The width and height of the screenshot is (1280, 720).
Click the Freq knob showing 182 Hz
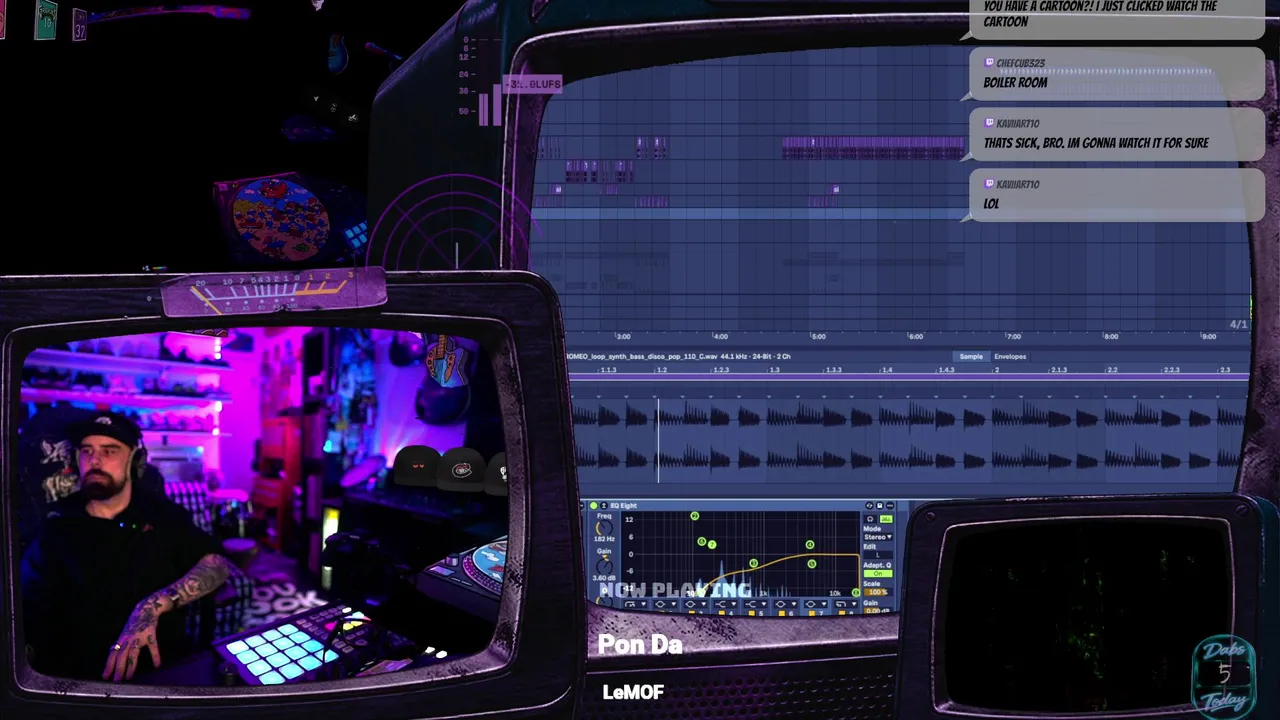[604, 527]
